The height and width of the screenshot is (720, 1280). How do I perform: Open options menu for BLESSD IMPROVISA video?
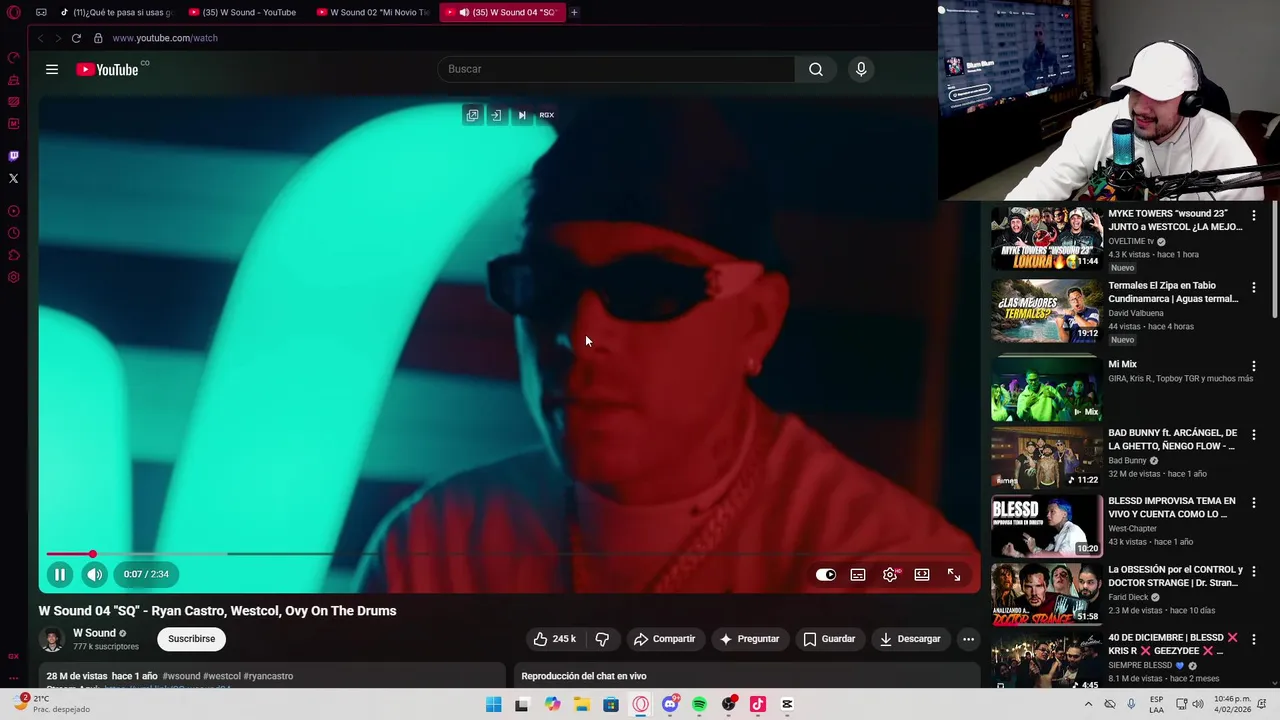point(1254,503)
